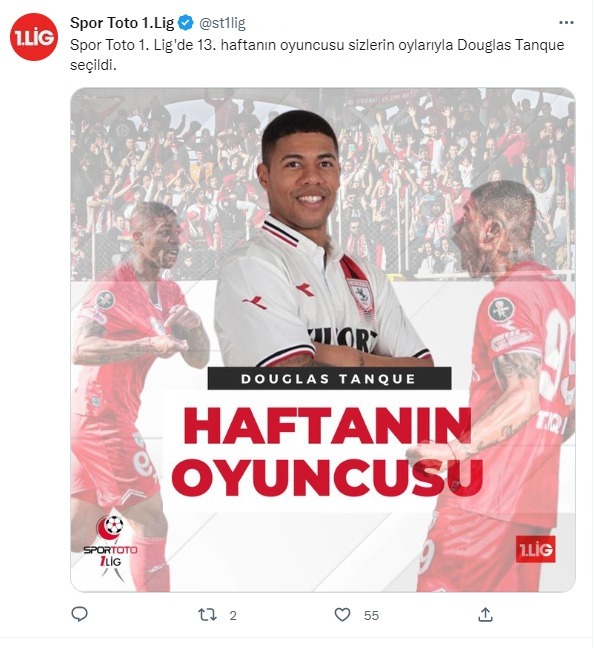This screenshot has width=594, height=648.
Task: Open the @st1lig handle link
Action: click(222, 23)
